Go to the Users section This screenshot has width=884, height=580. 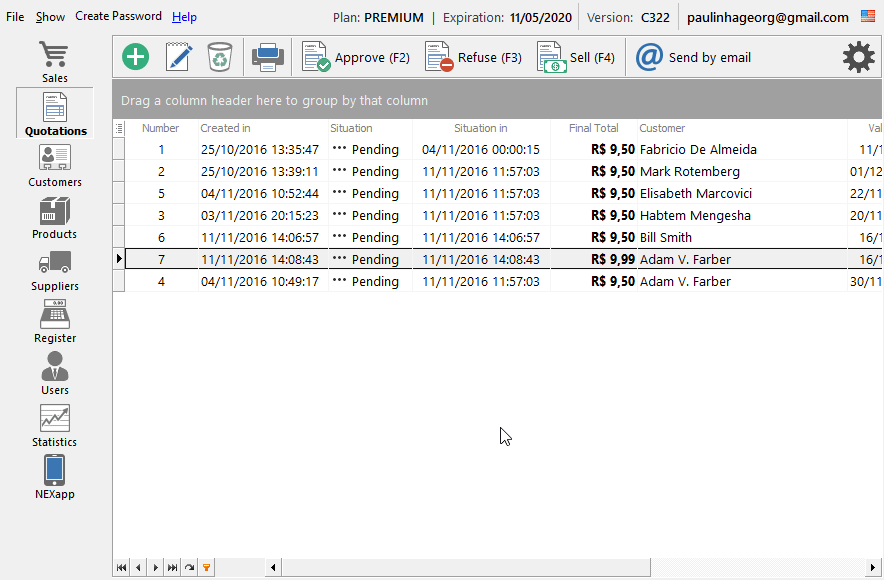tap(55, 373)
